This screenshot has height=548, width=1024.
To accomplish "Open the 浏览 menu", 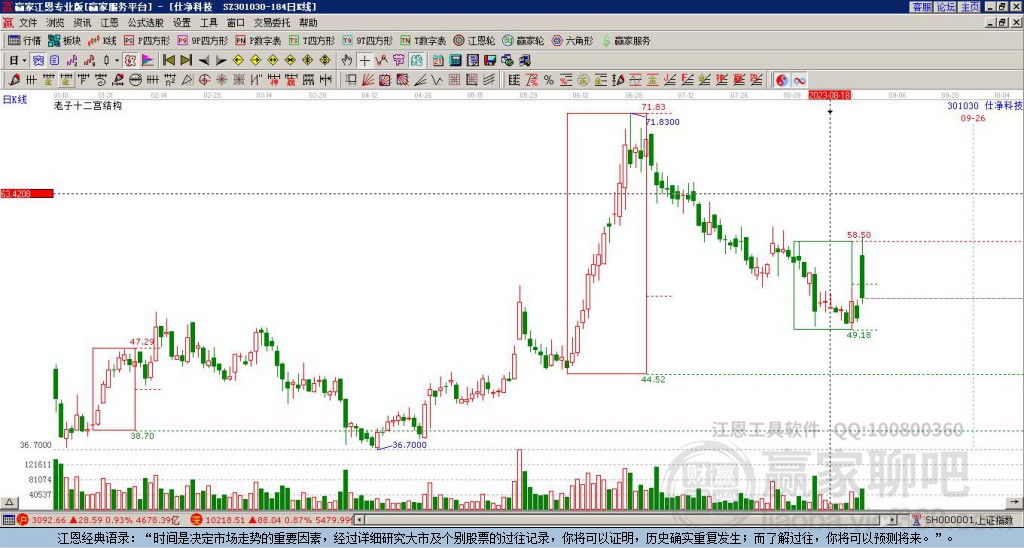I will (x=56, y=23).
